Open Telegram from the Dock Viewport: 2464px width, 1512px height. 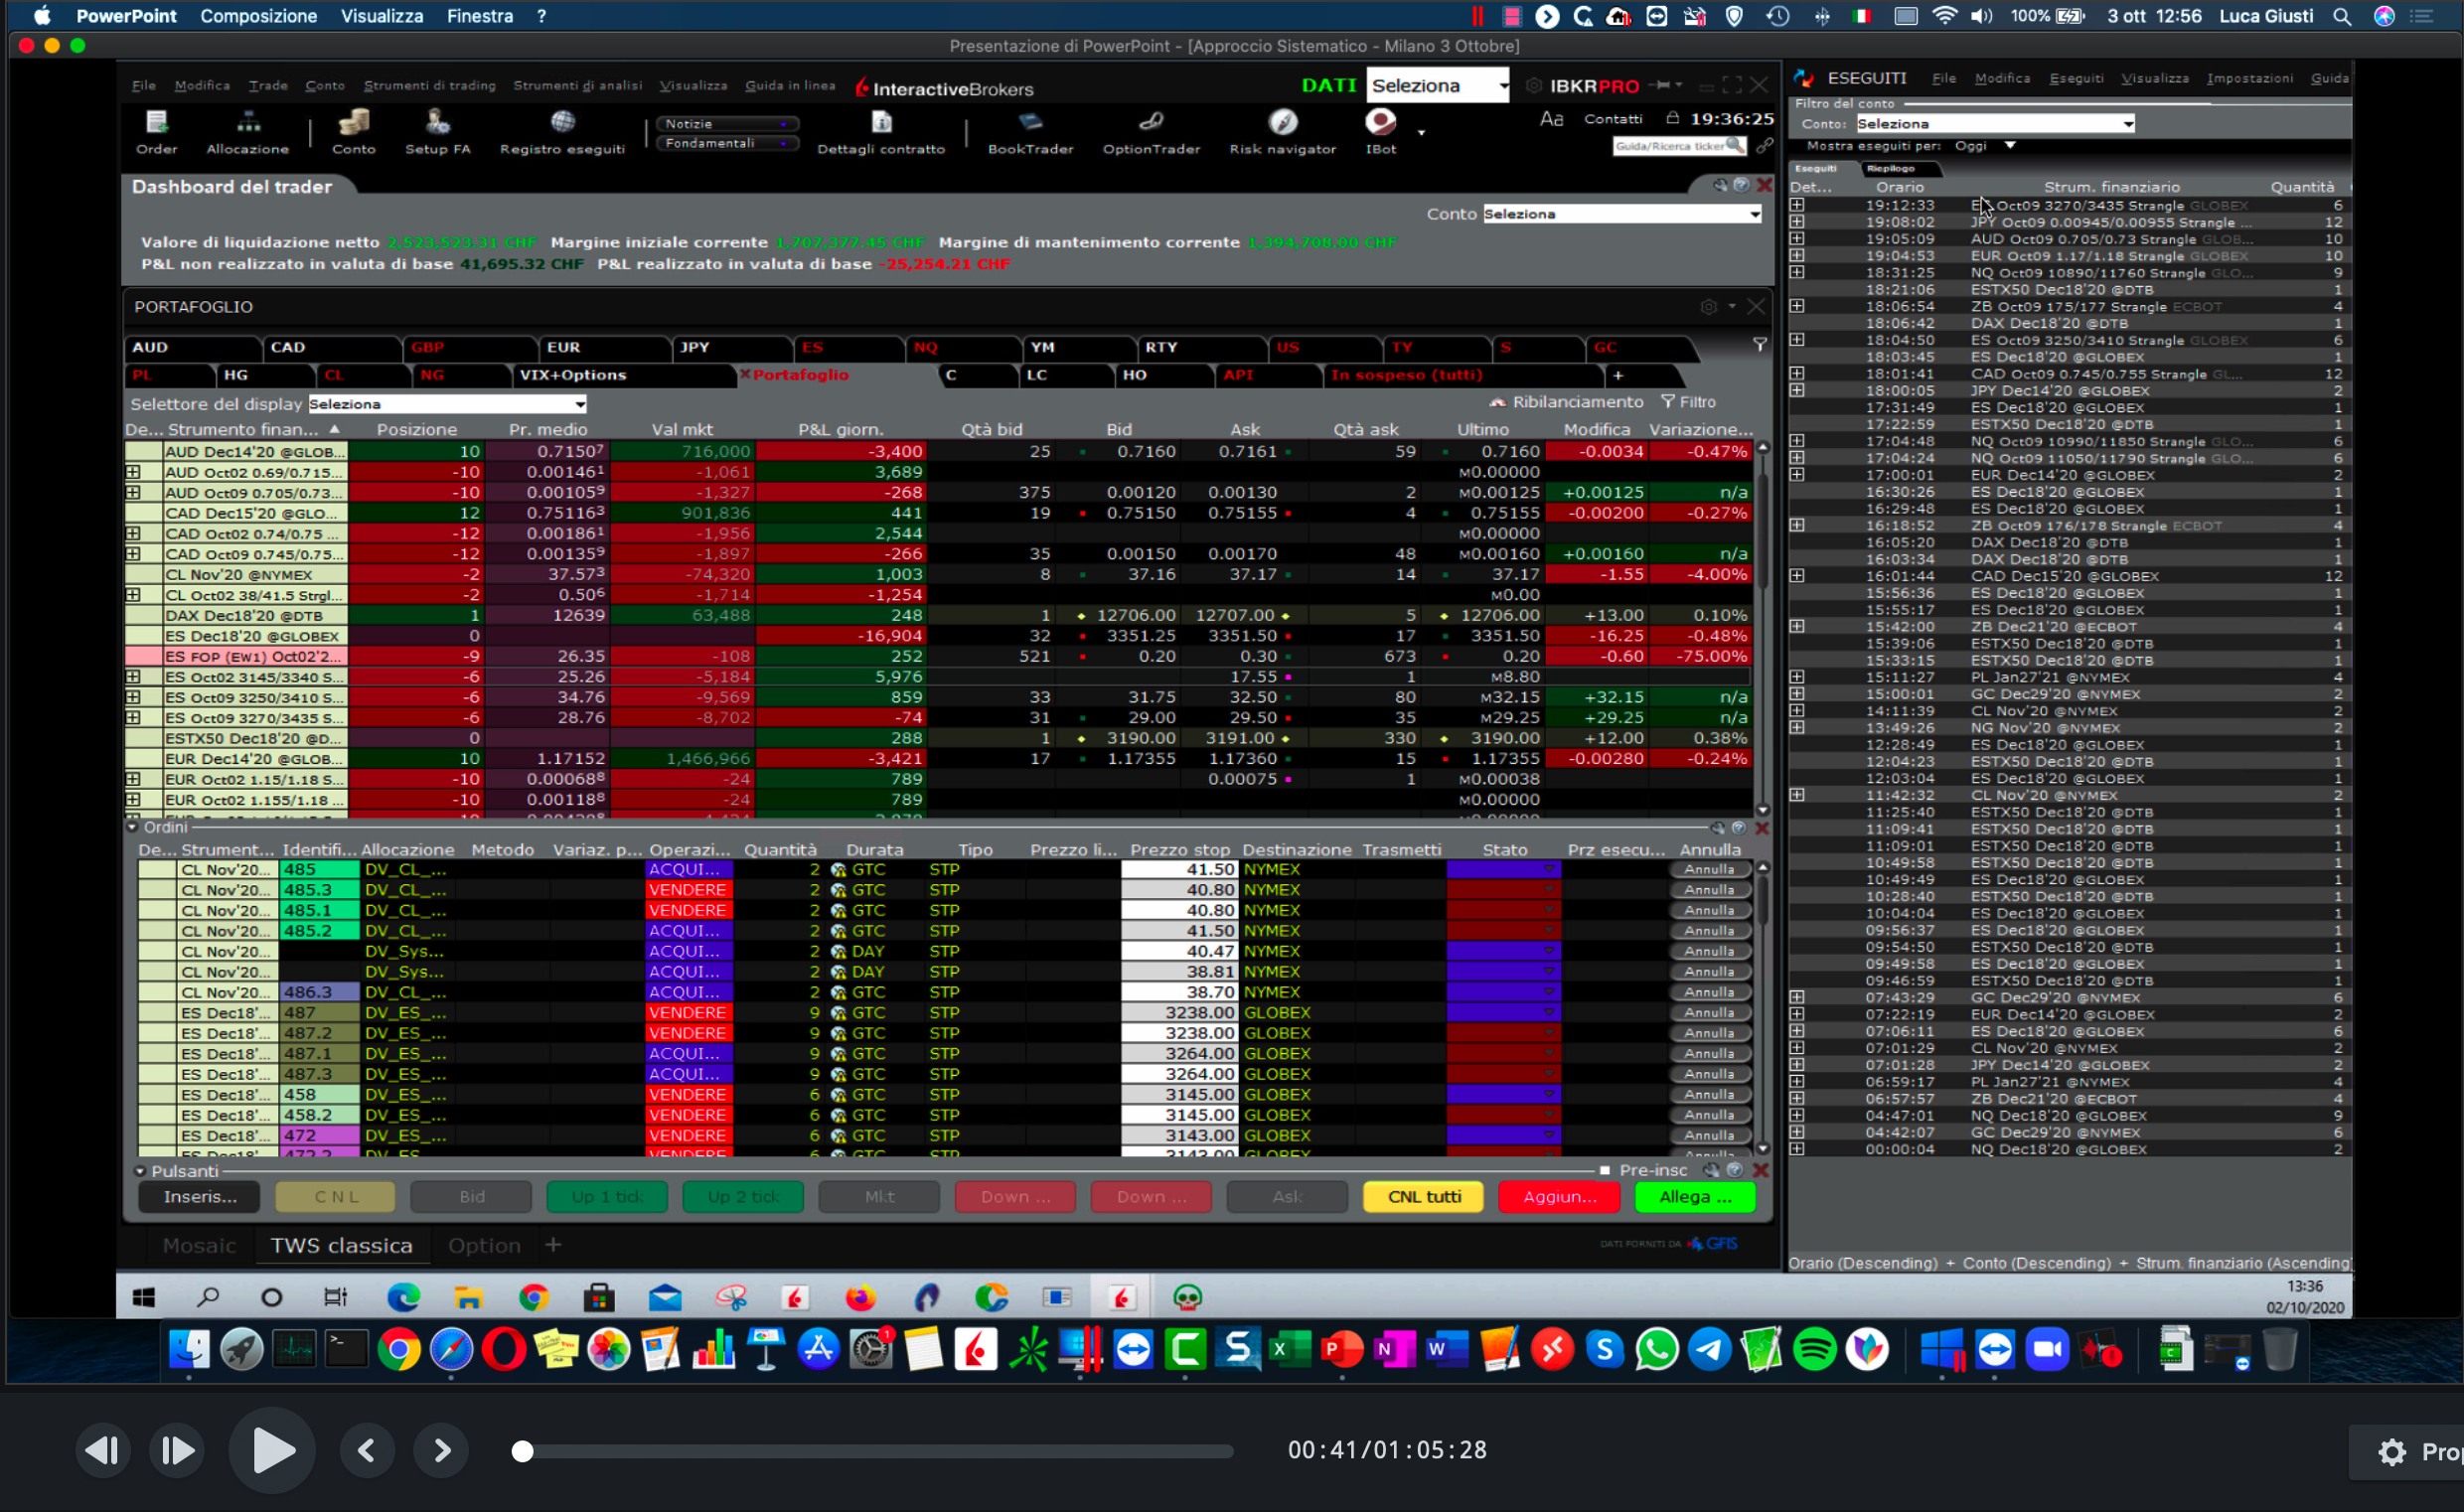point(1709,1350)
